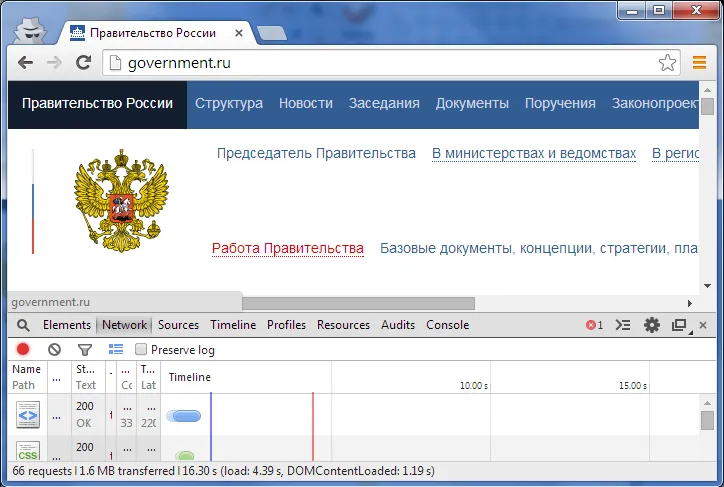Switch to the Console panel
Image resolution: width=724 pixels, height=487 pixels.
[447, 325]
